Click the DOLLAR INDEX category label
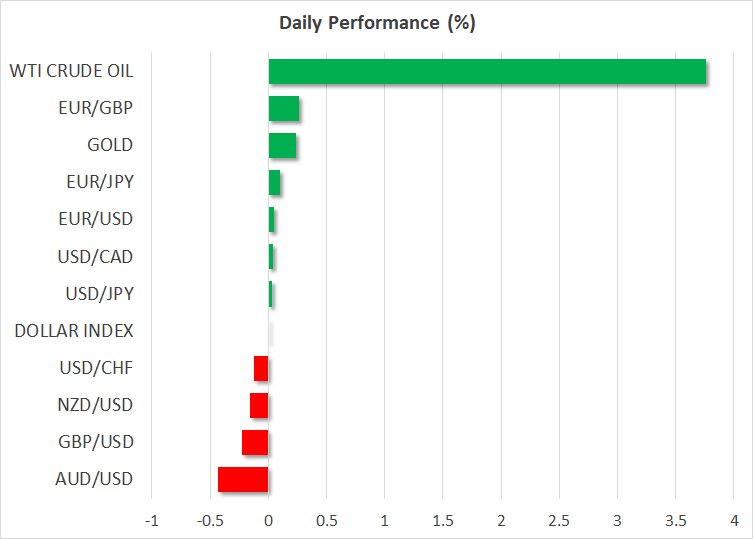The height and width of the screenshot is (539, 753). [74, 331]
